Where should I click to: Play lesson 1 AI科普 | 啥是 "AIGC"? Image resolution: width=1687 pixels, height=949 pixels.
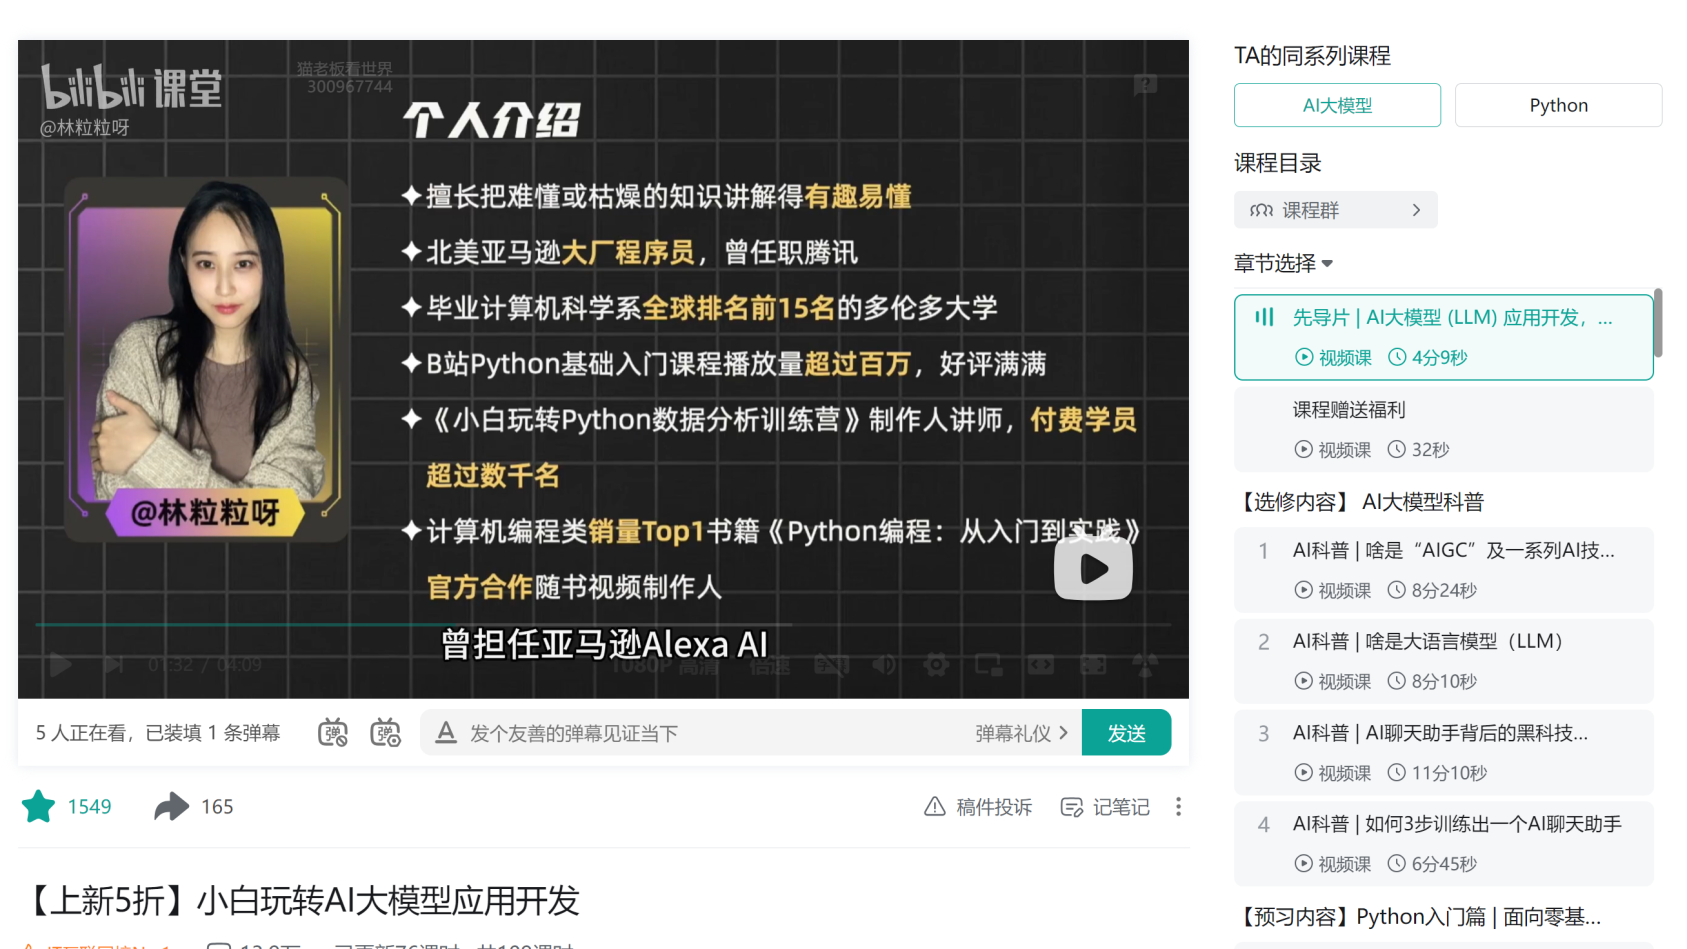[1443, 570]
